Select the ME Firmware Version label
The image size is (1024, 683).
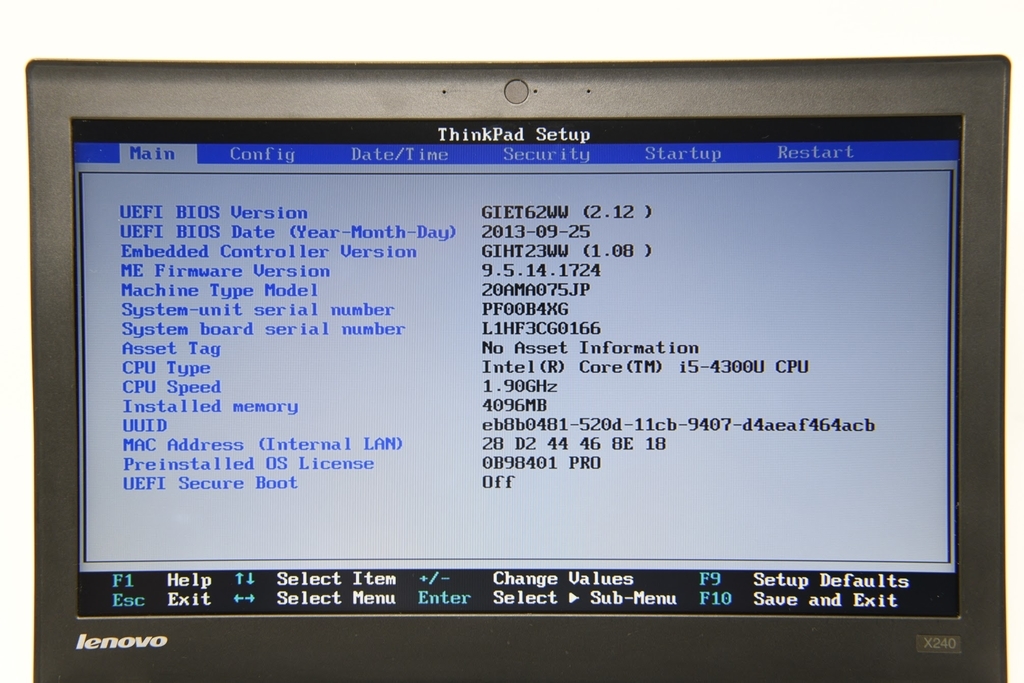pyautogui.click(x=225, y=271)
